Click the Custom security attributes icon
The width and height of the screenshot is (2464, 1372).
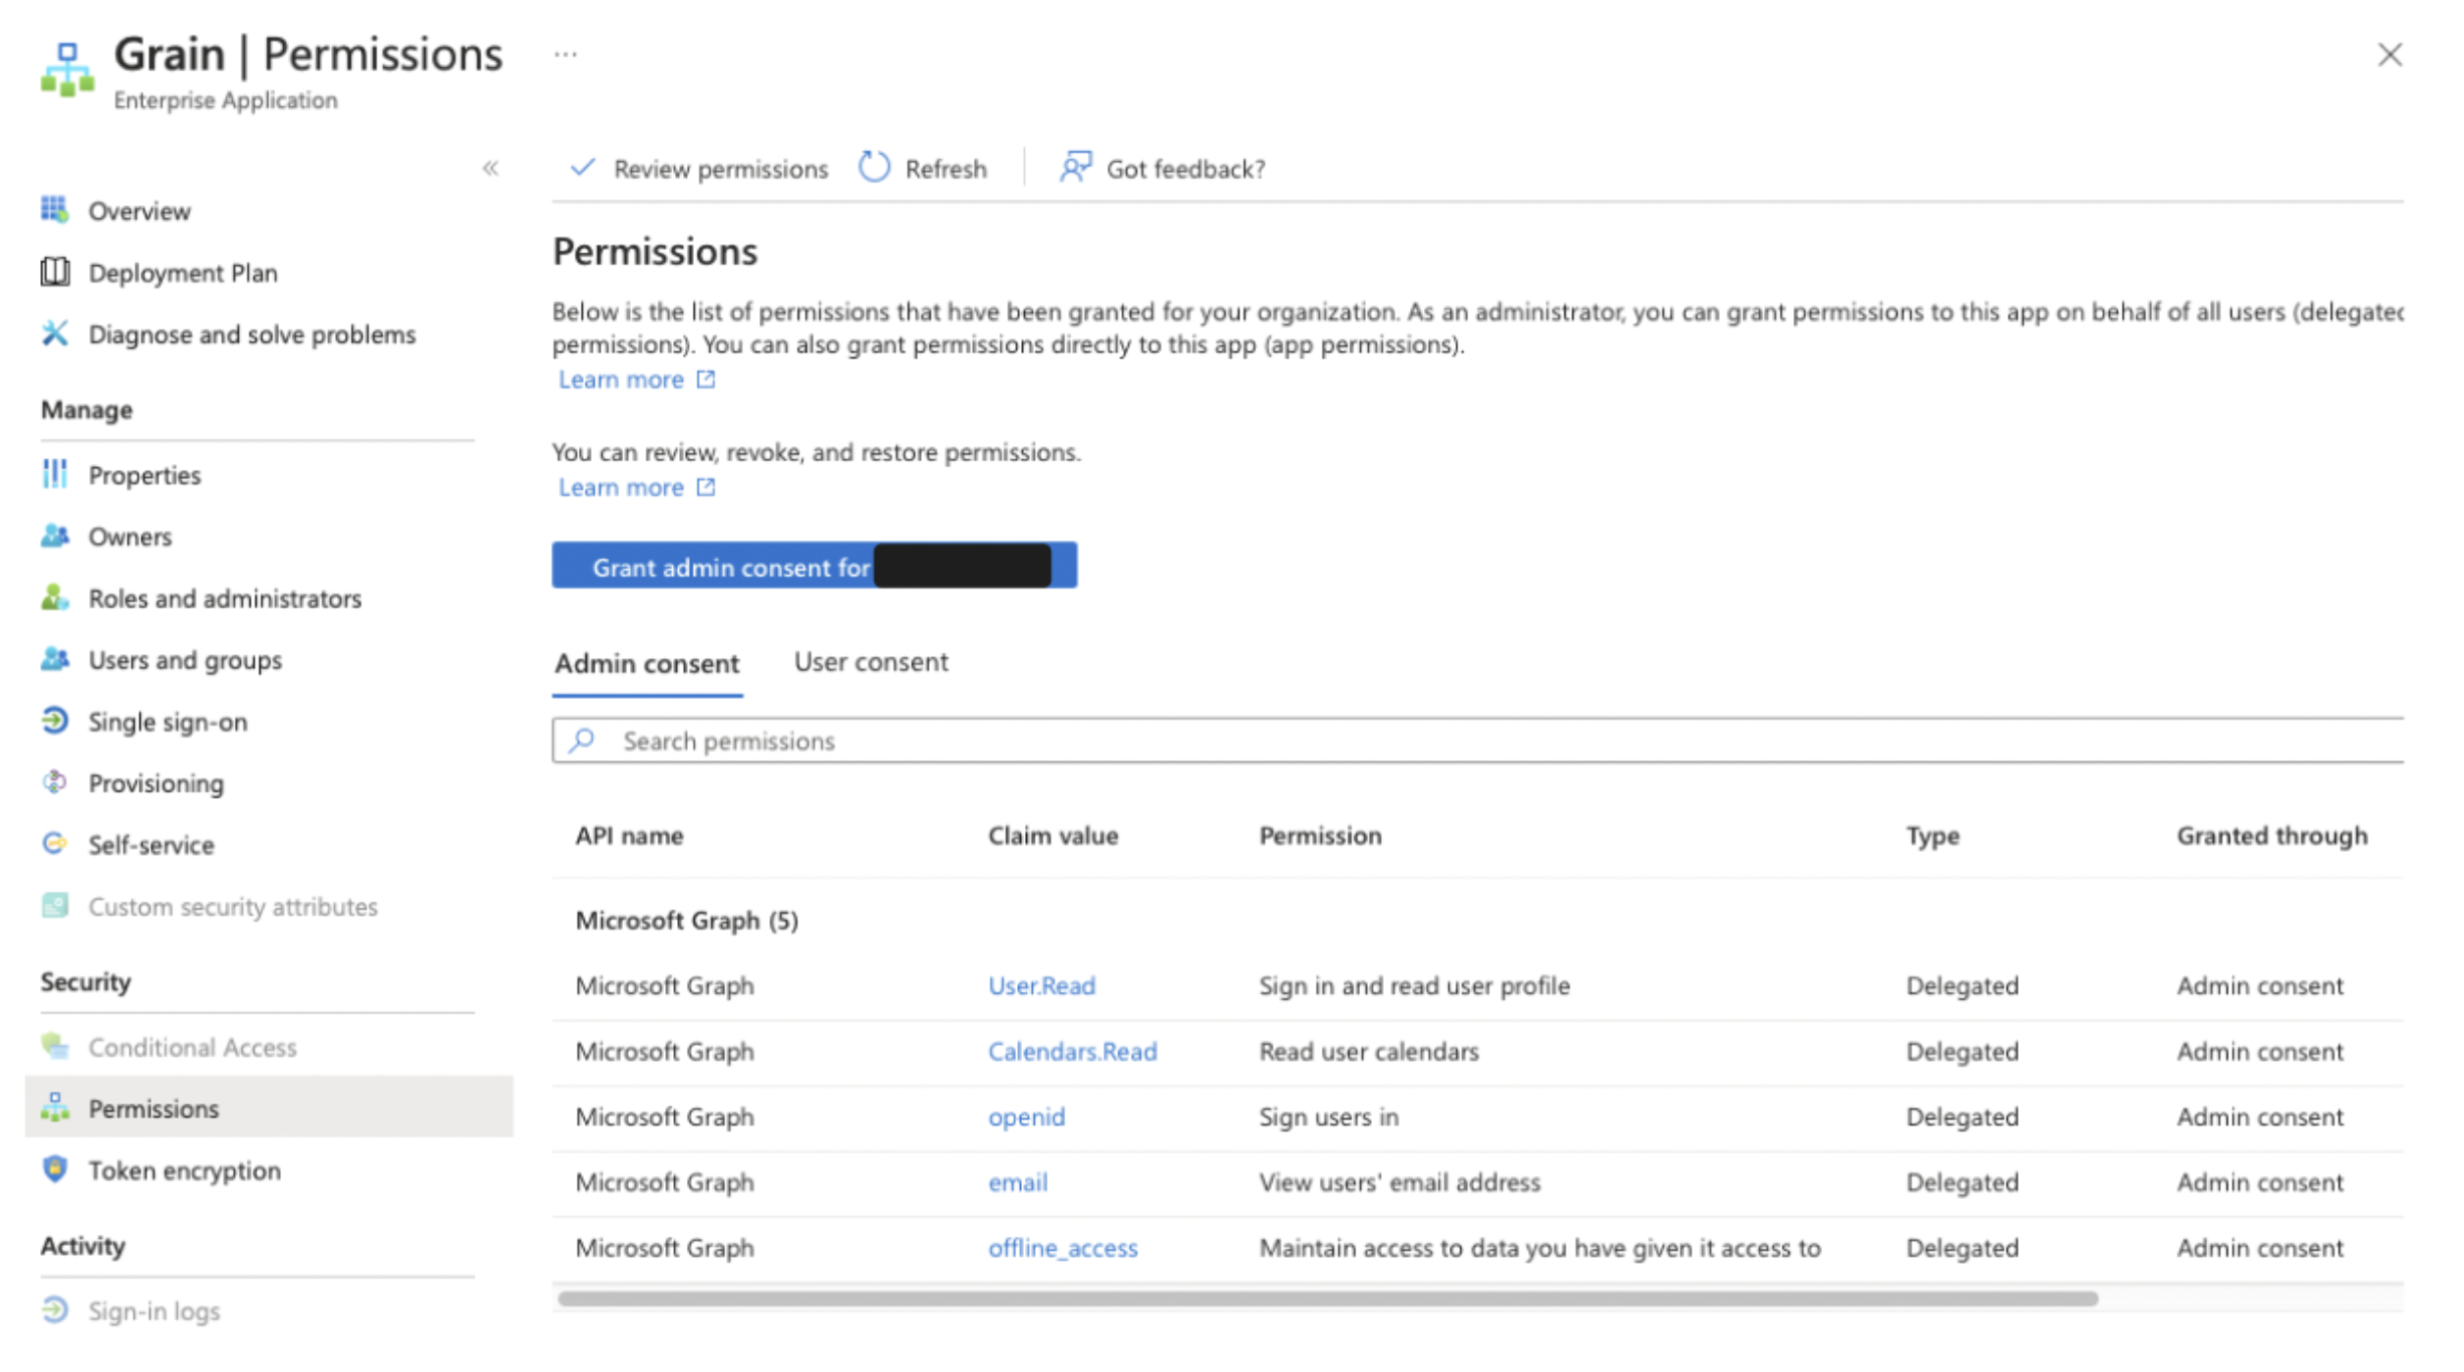click(55, 906)
